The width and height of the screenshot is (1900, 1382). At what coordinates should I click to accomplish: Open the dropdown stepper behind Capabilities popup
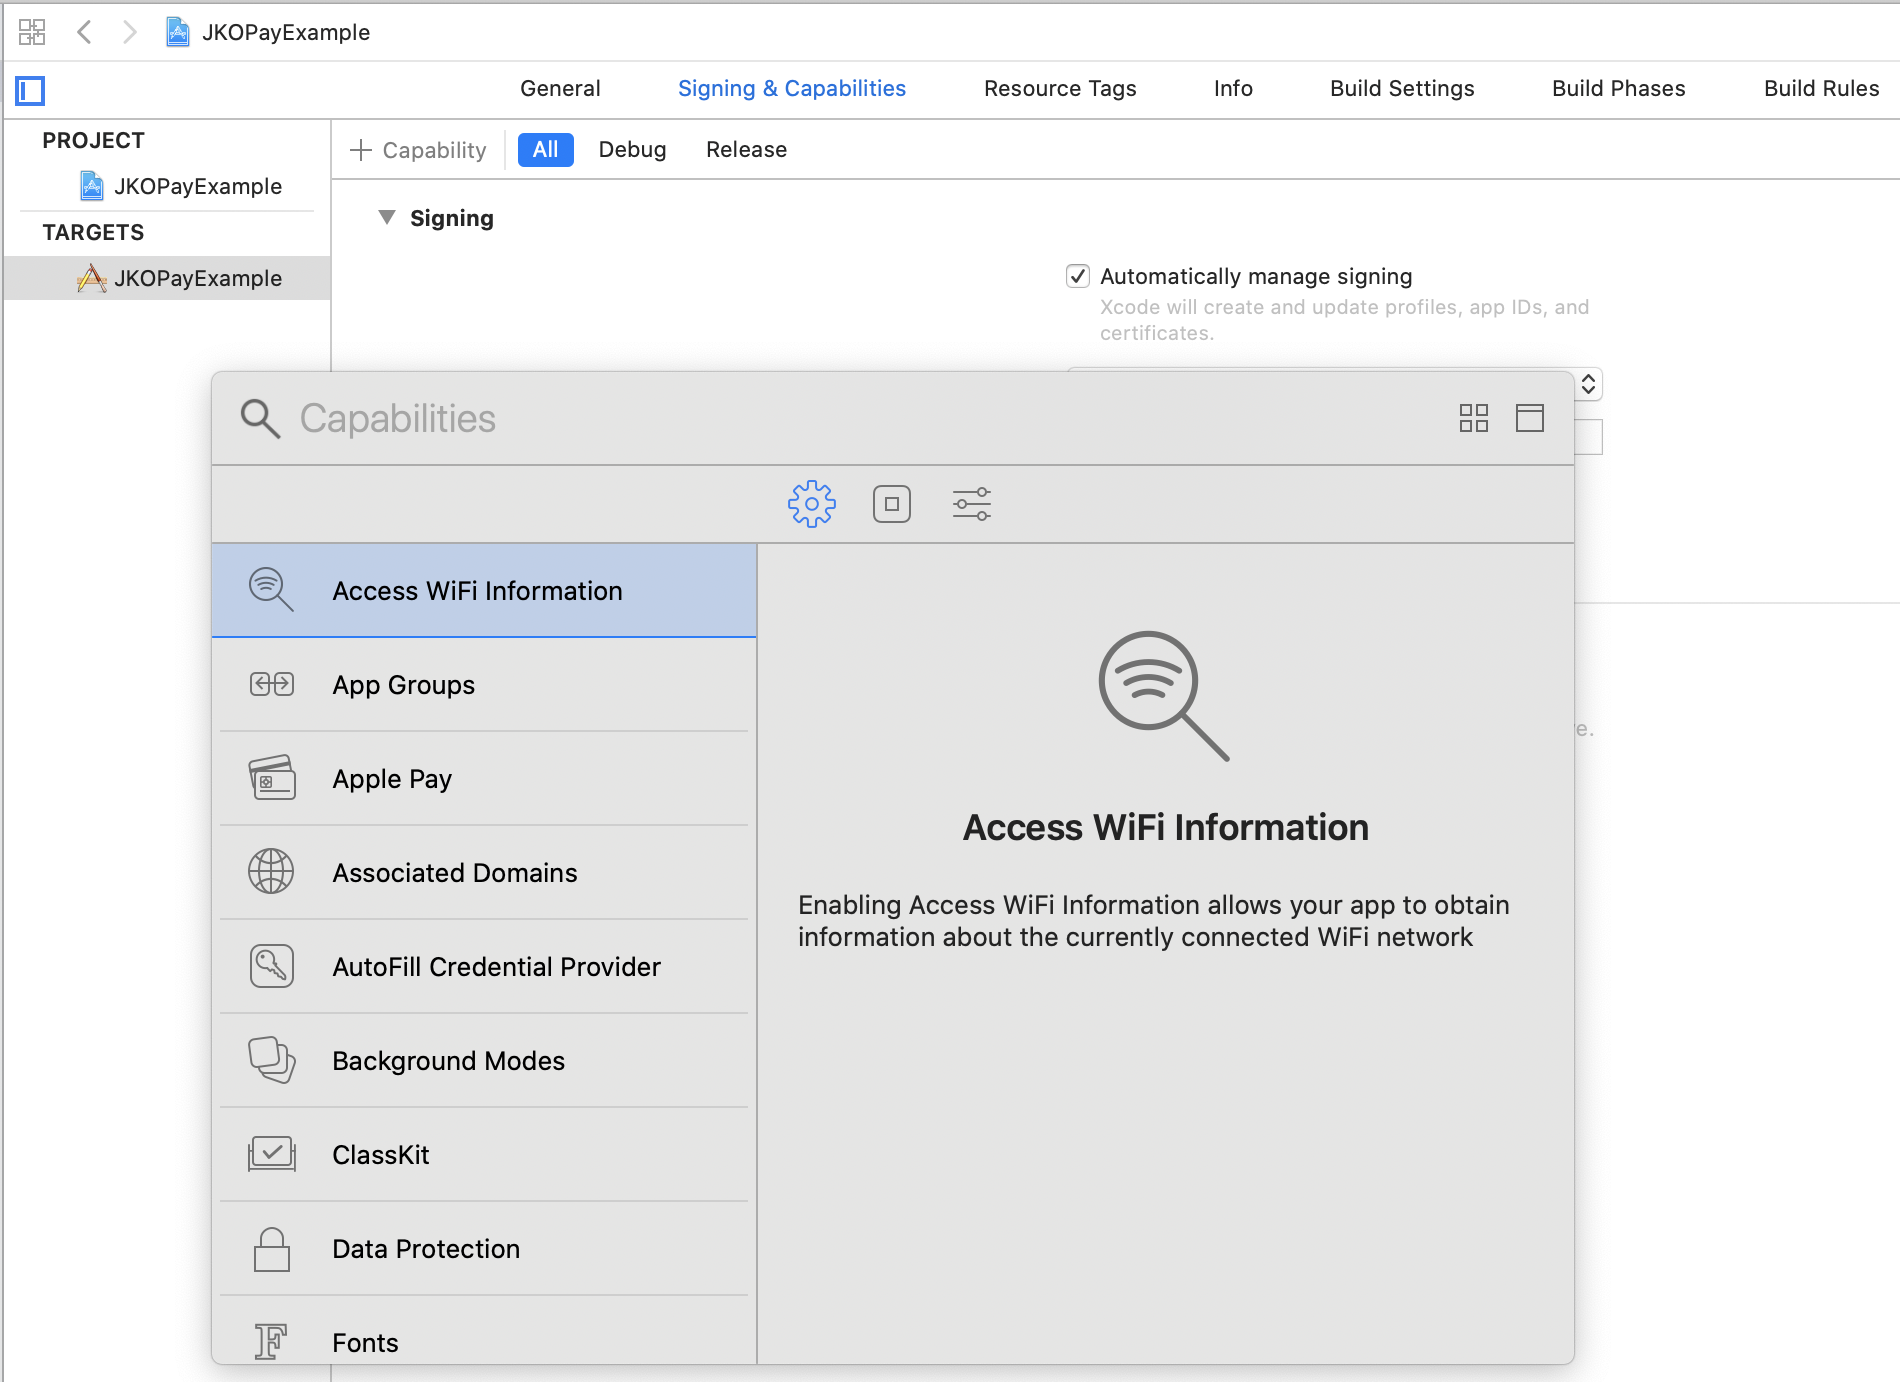[1588, 384]
